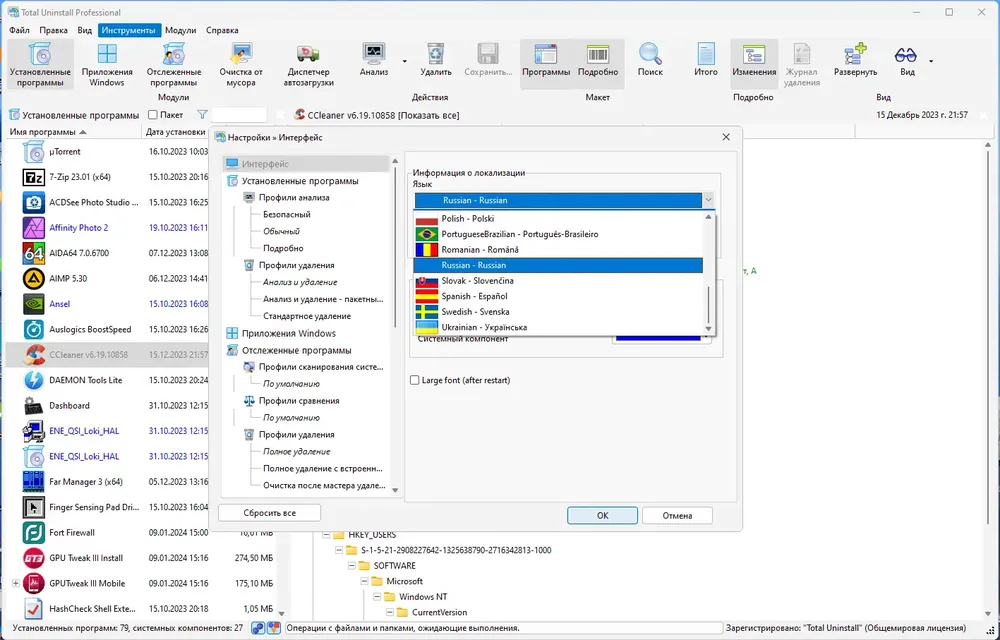
Task: Select GPU Tweak III Install icon
Action: click(33, 558)
